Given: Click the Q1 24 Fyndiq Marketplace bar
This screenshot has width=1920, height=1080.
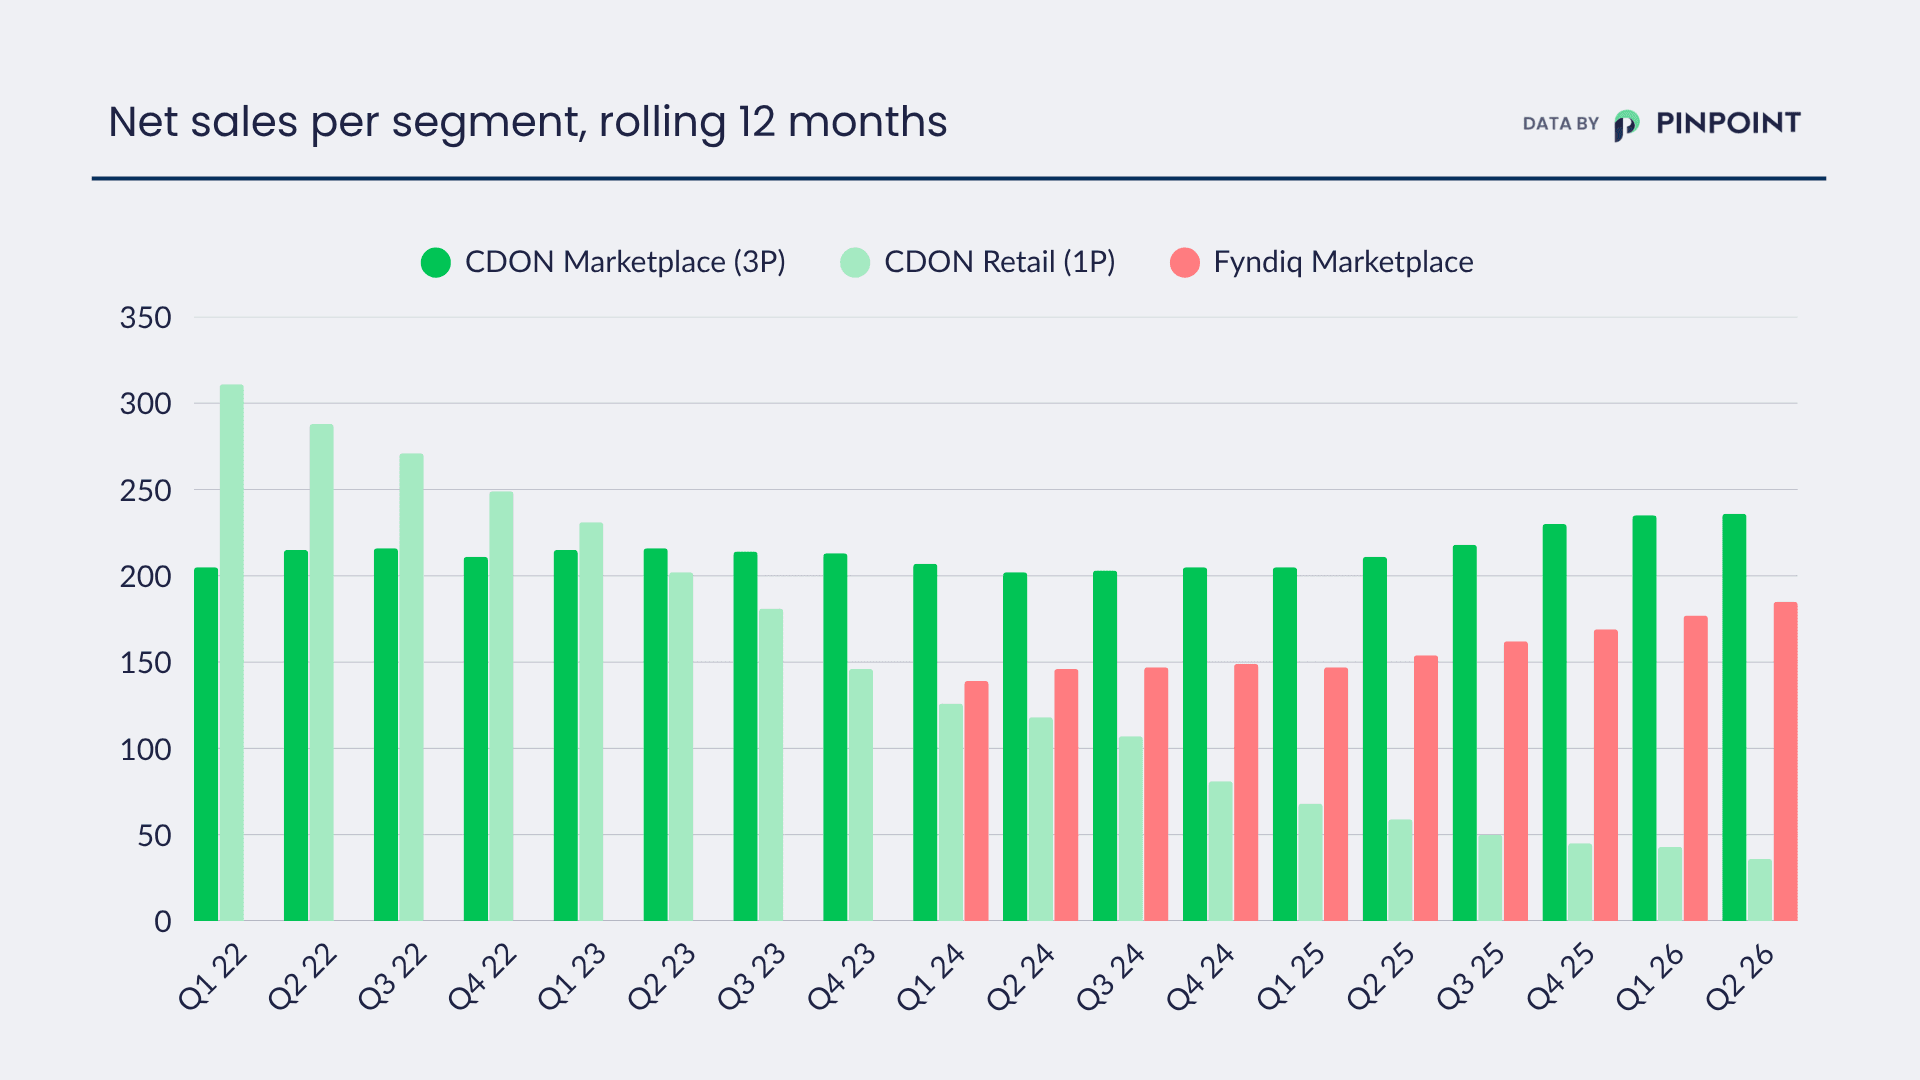Looking at the screenshot, I should [976, 801].
